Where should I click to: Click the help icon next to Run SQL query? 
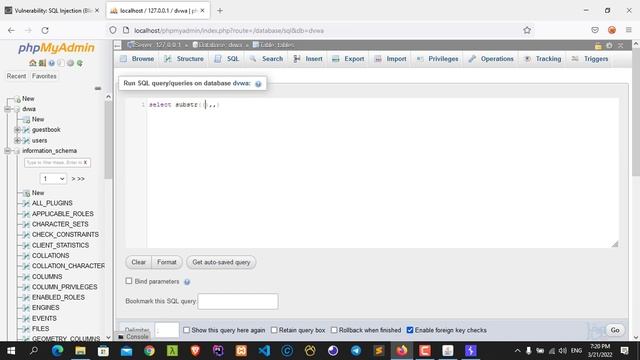258,84
